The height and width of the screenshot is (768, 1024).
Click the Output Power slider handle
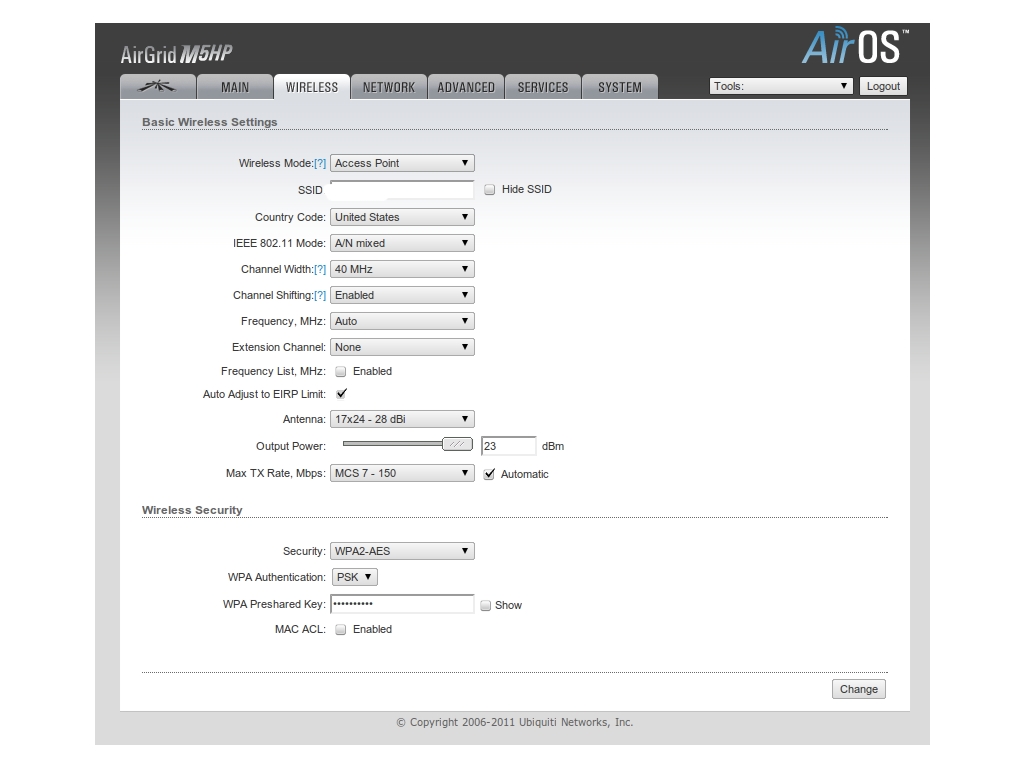pos(457,445)
